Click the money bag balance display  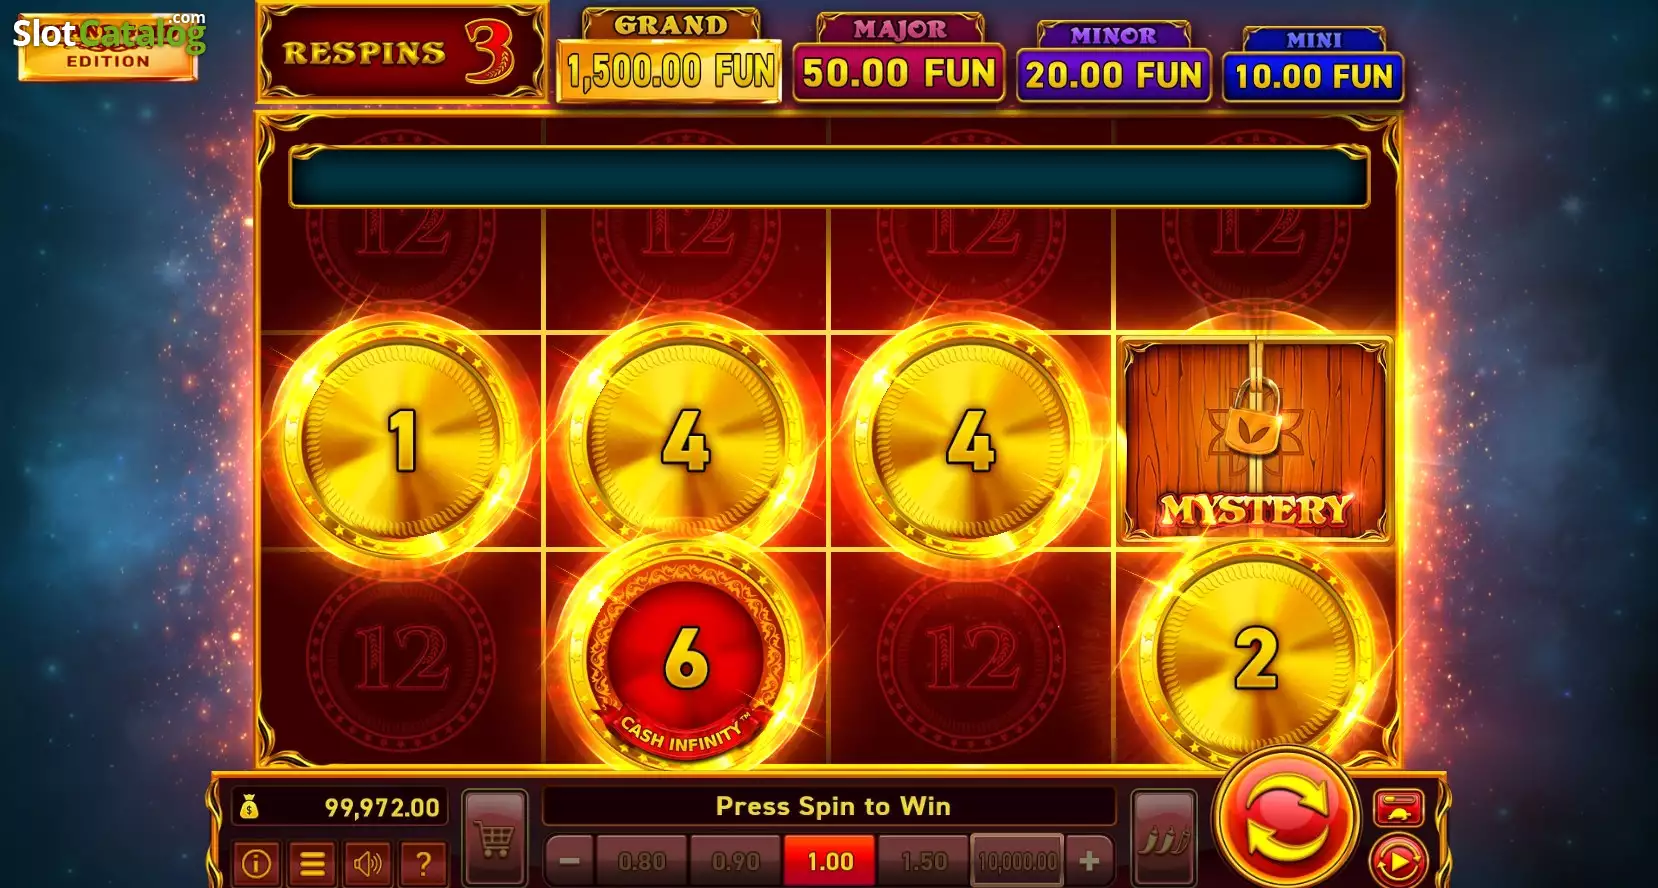pos(340,807)
